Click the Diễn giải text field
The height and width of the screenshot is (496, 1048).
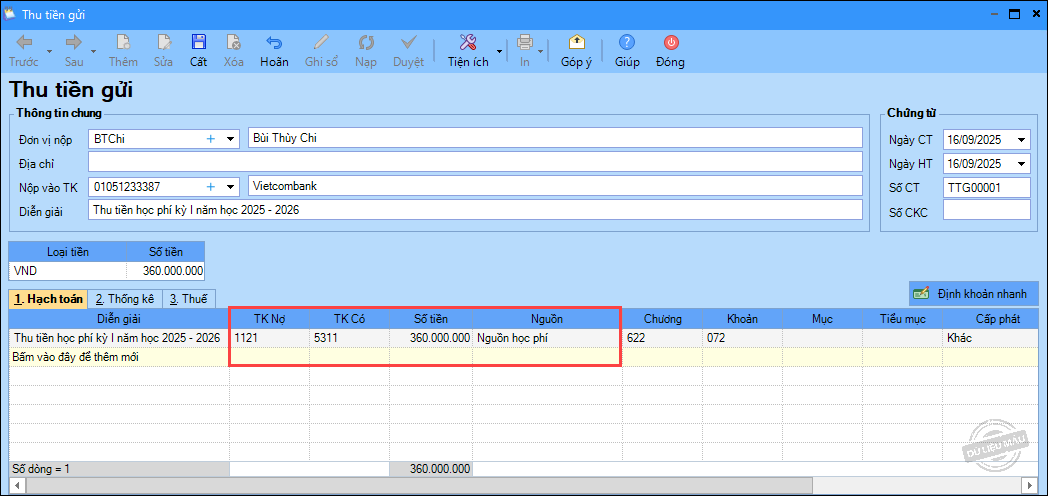coord(475,210)
